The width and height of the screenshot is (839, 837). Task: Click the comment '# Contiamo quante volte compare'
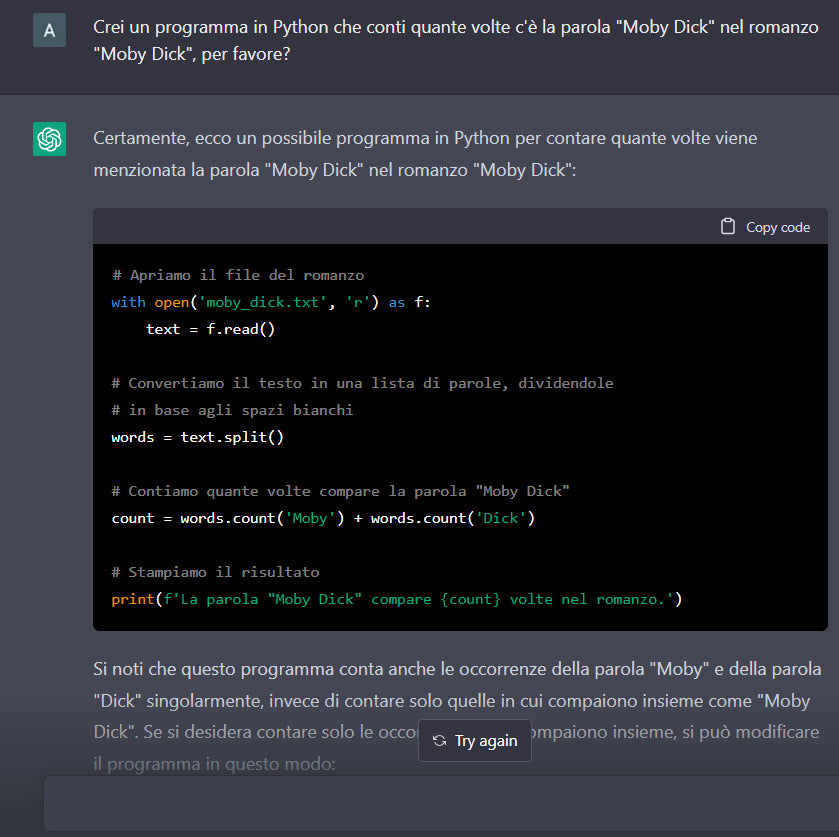point(340,491)
